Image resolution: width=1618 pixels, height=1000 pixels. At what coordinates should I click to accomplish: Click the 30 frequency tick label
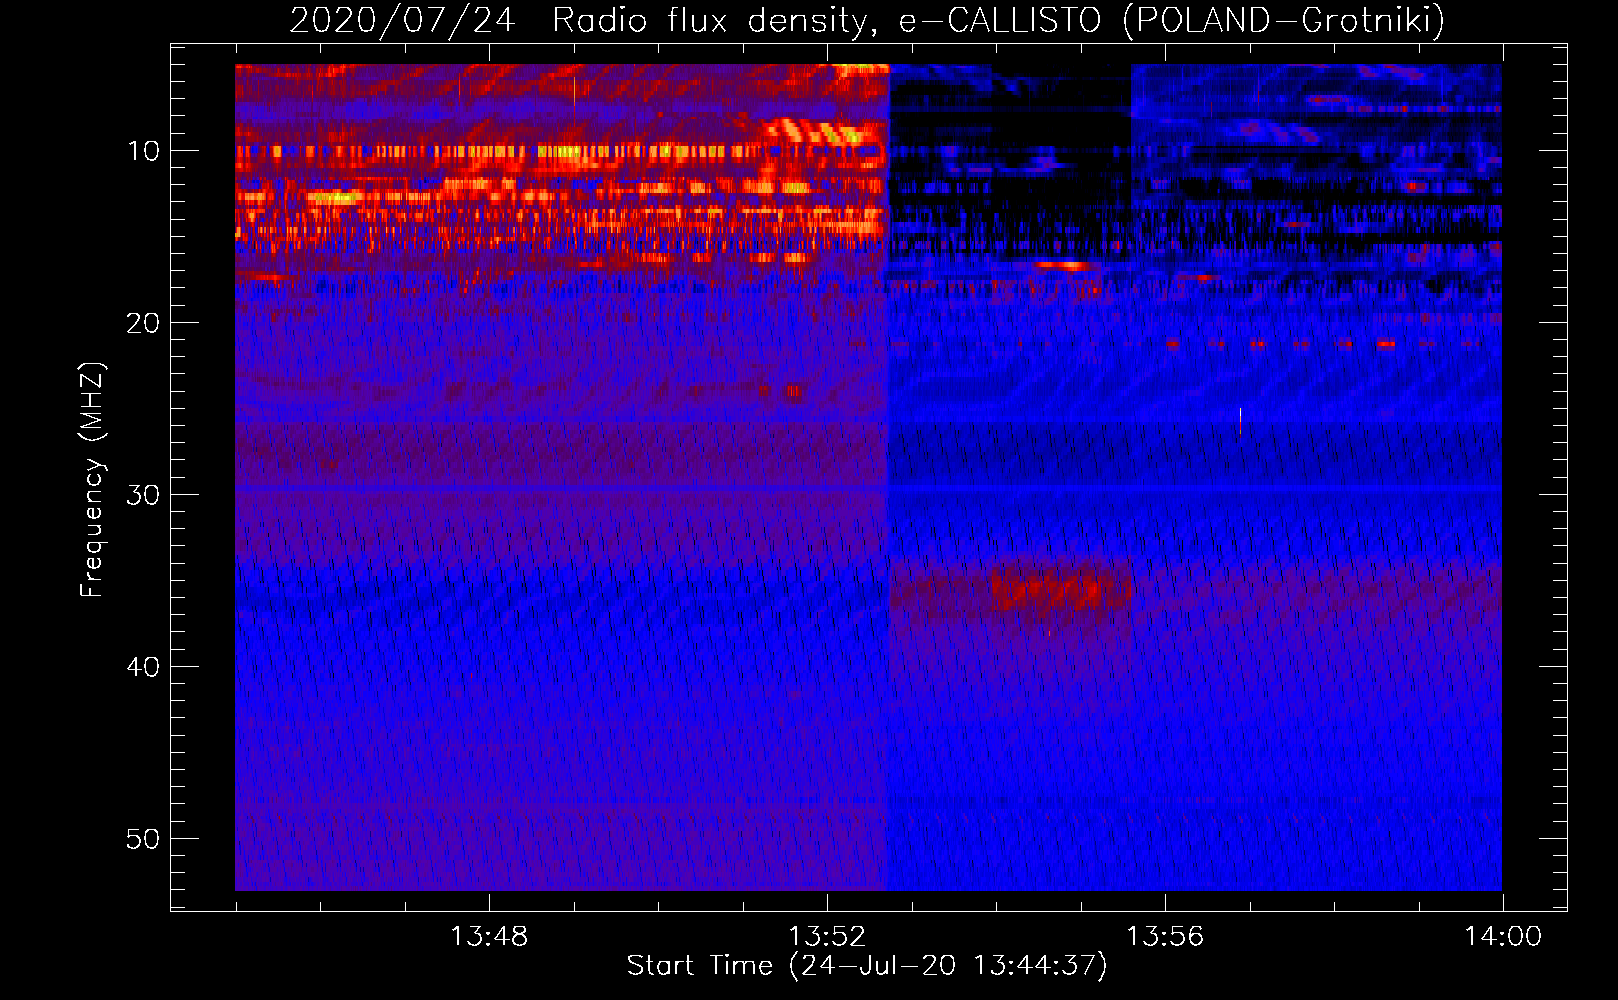click(143, 495)
